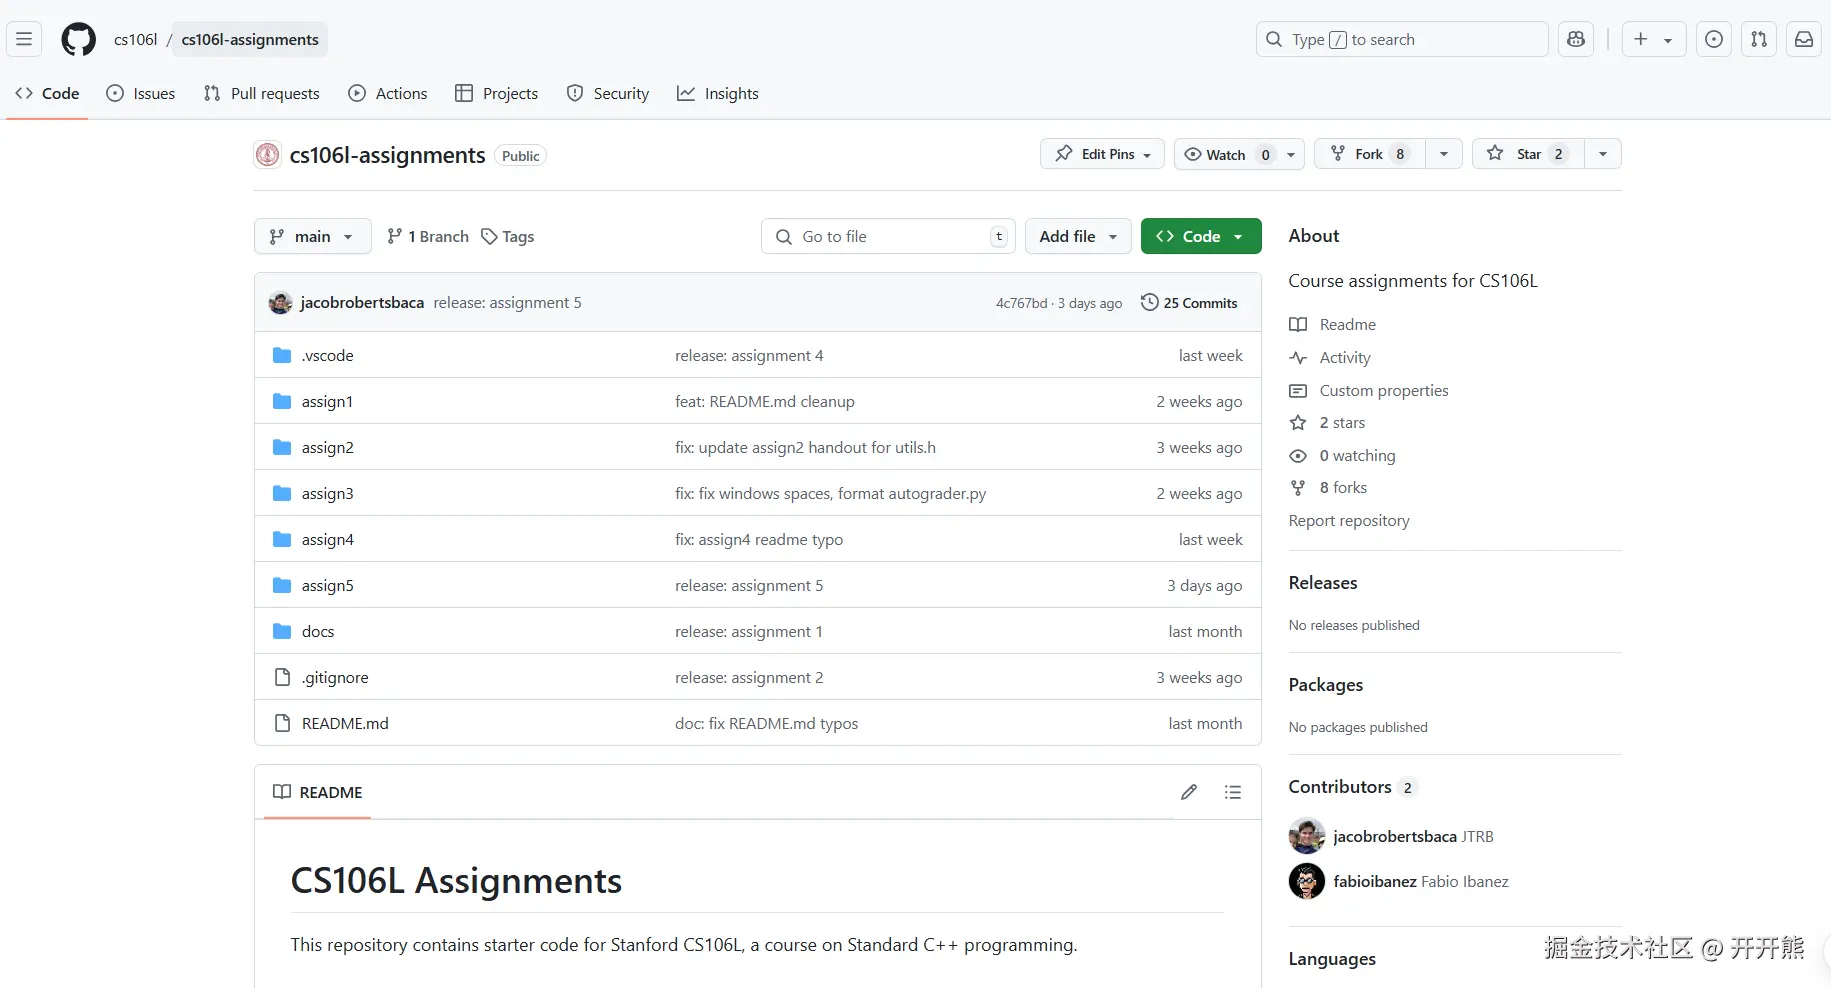
Task: View the 25 Commits history
Action: (1189, 303)
